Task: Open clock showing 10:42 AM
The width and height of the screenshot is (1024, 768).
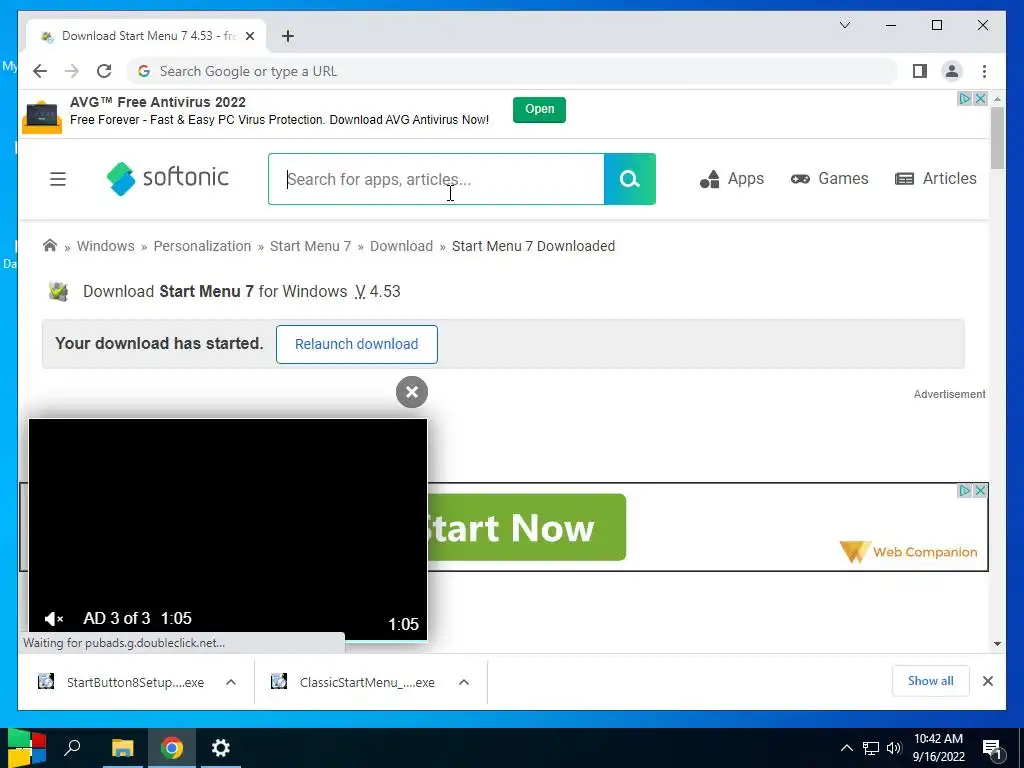Action: point(938,748)
